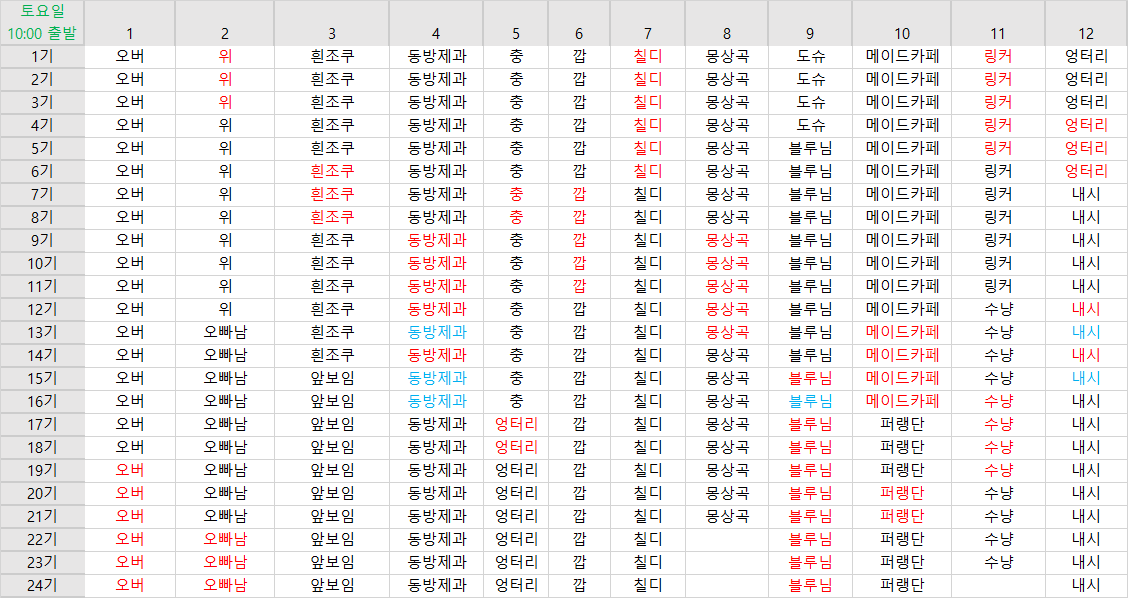The image size is (1128, 598).
Task: Select red 흰조쿠 cell in row 7기
Action: pyautogui.click(x=332, y=194)
